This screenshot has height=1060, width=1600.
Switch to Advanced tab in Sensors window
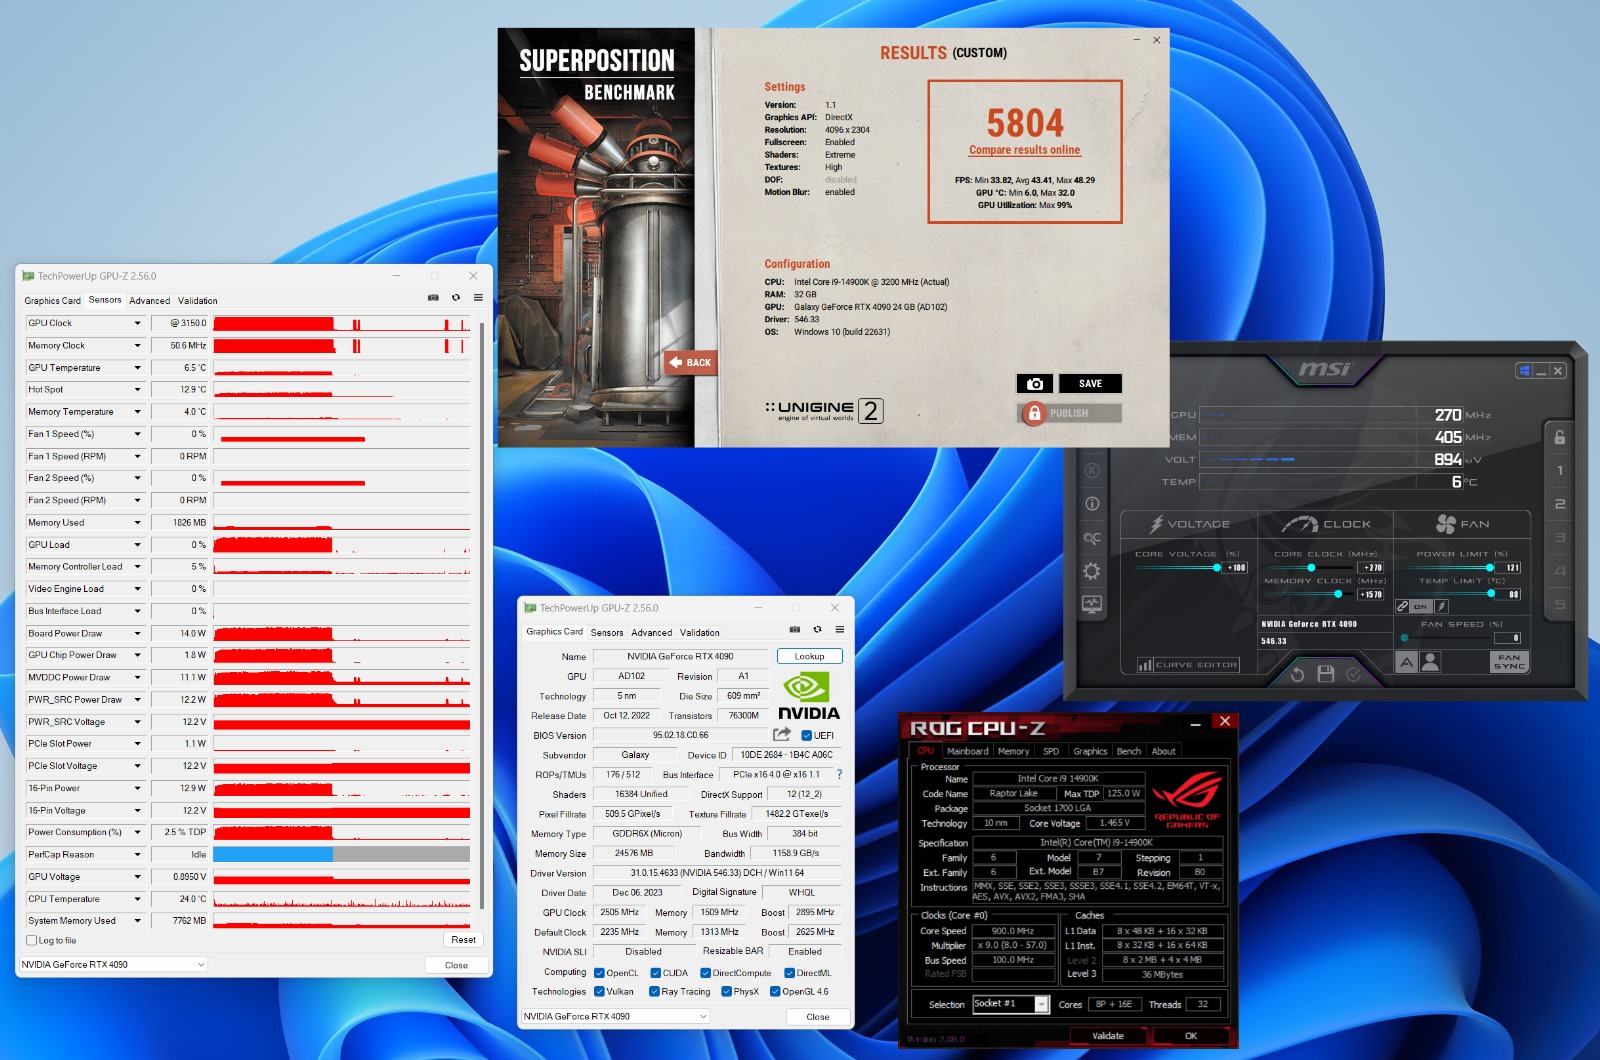click(150, 301)
